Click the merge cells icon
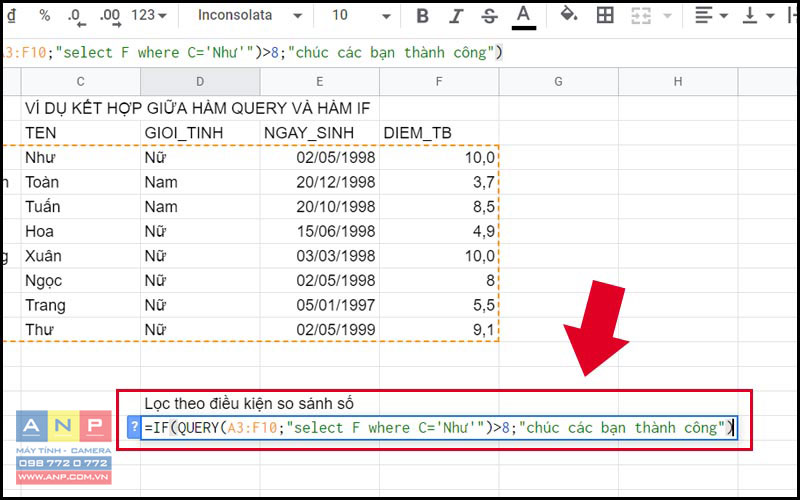This screenshot has width=800, height=500. (x=640, y=16)
